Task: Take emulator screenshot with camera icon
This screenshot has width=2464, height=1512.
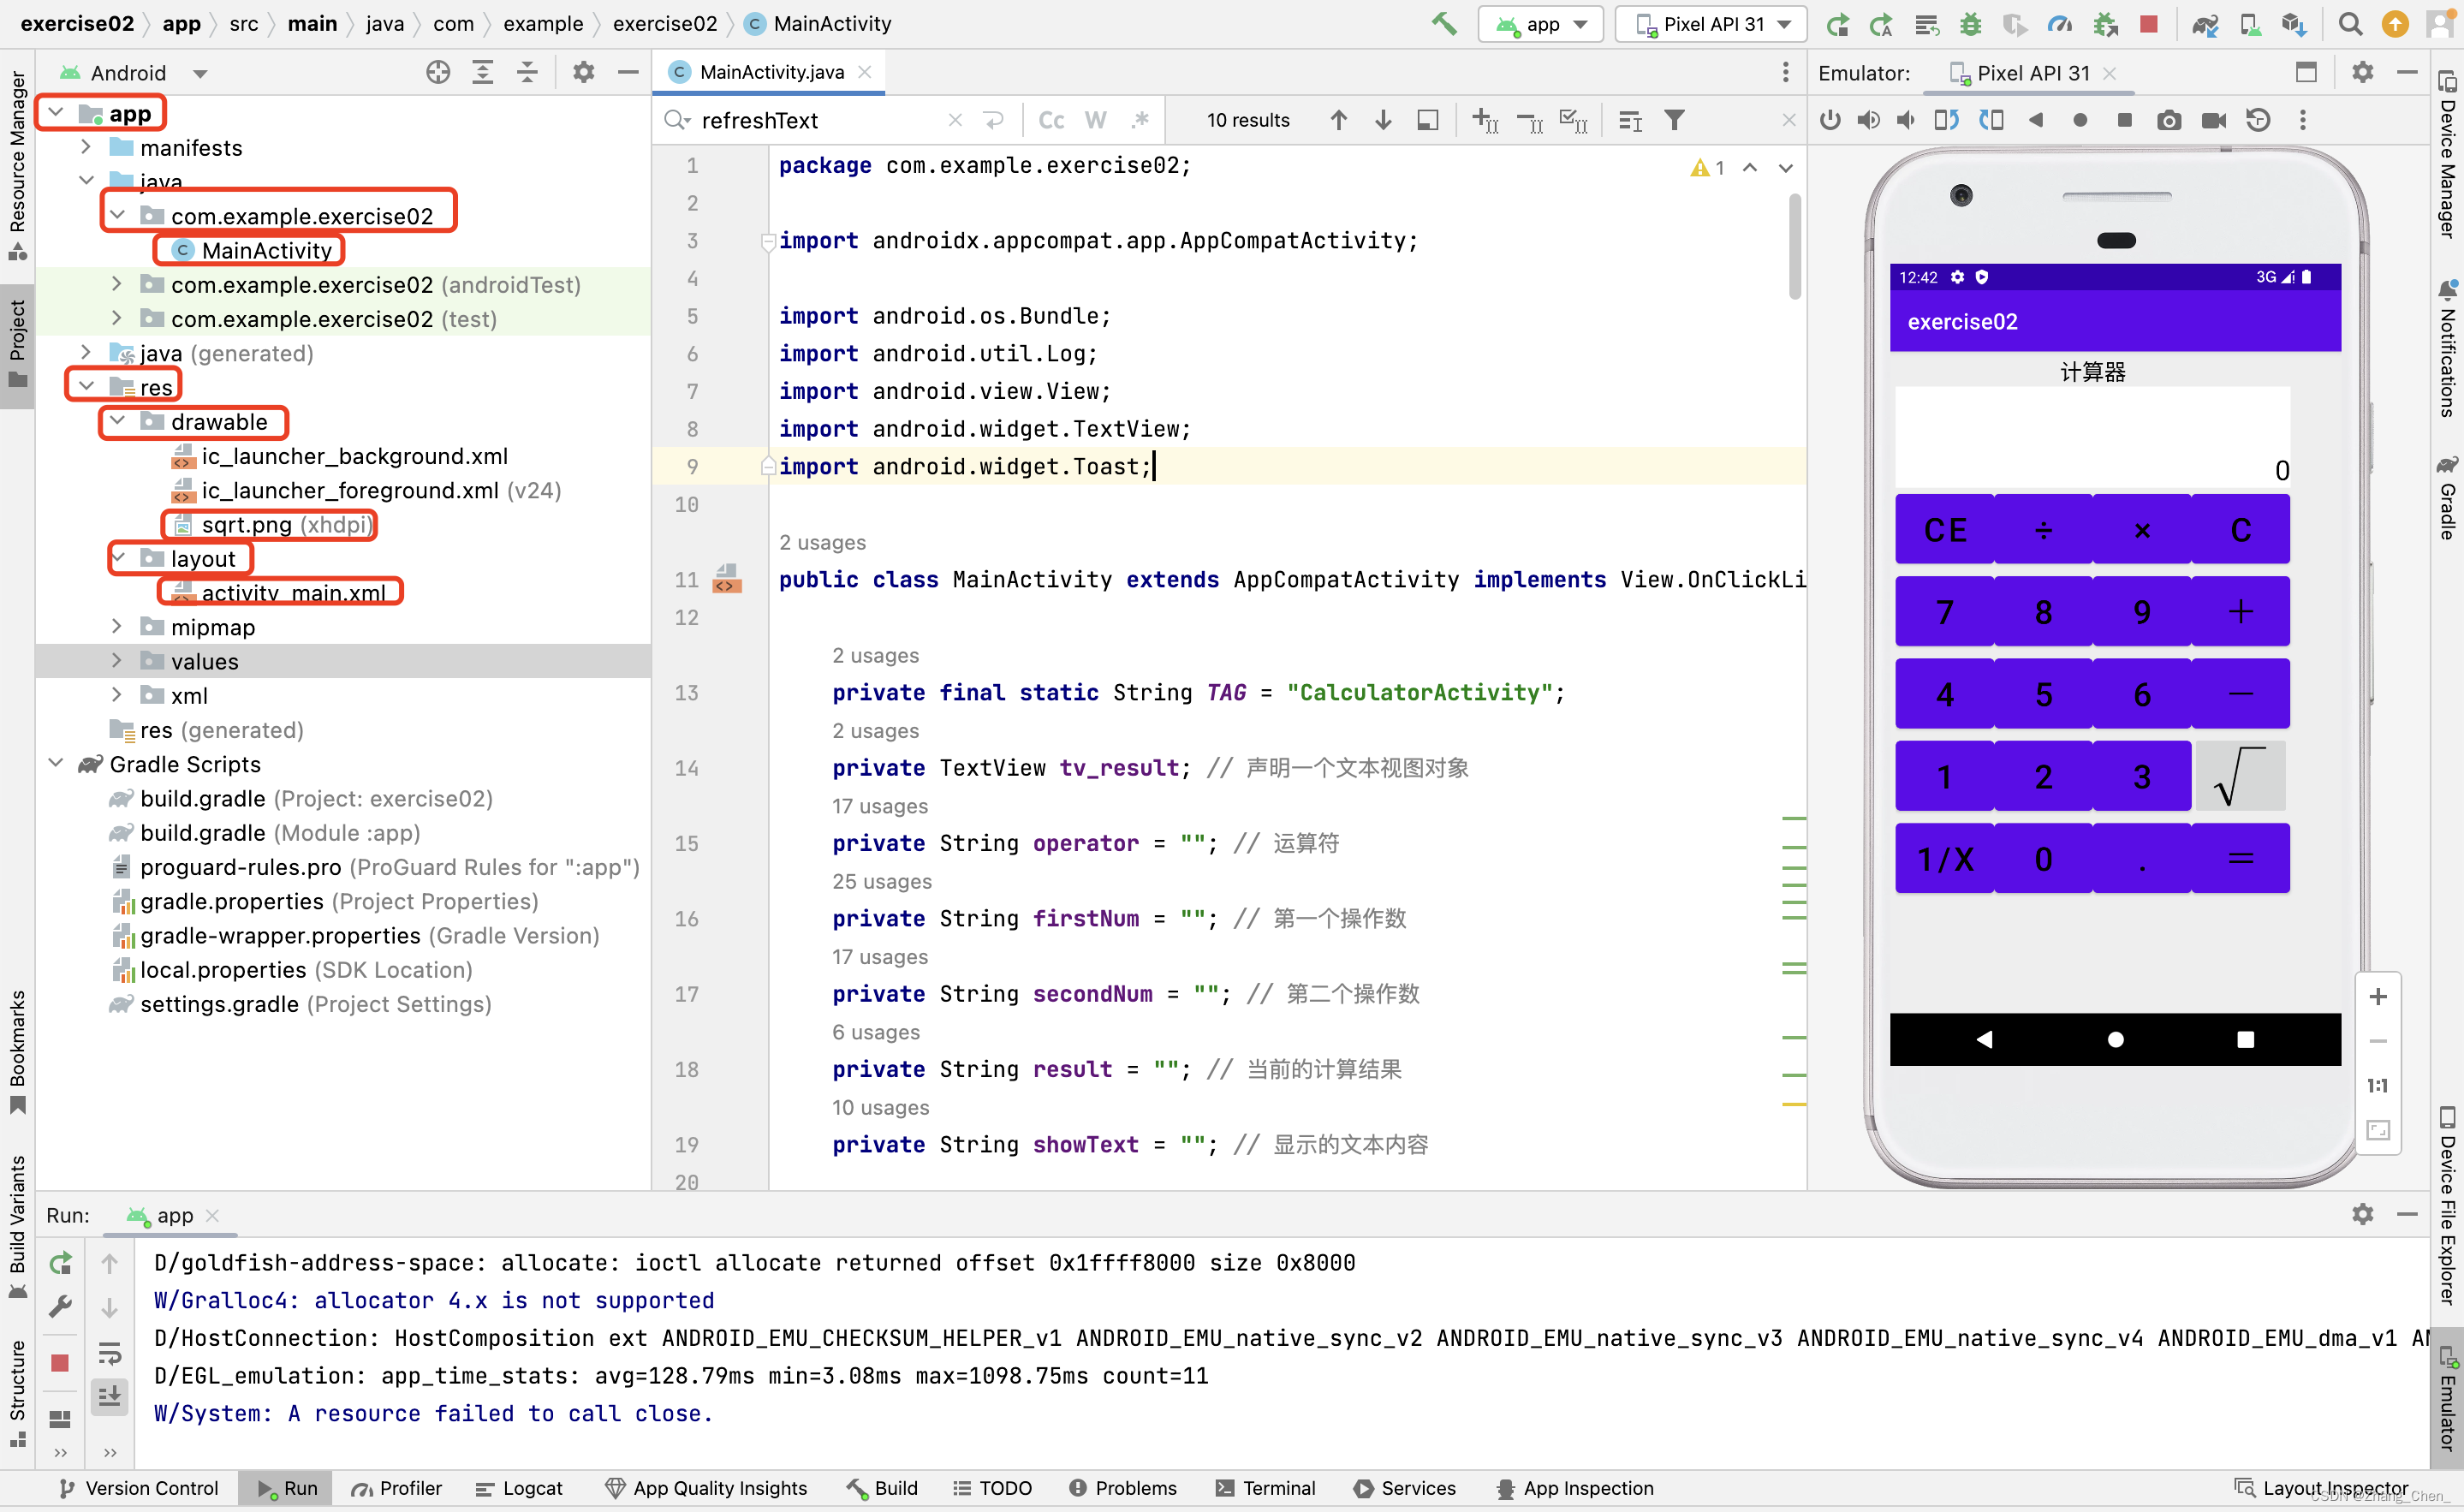Action: click(x=2168, y=120)
